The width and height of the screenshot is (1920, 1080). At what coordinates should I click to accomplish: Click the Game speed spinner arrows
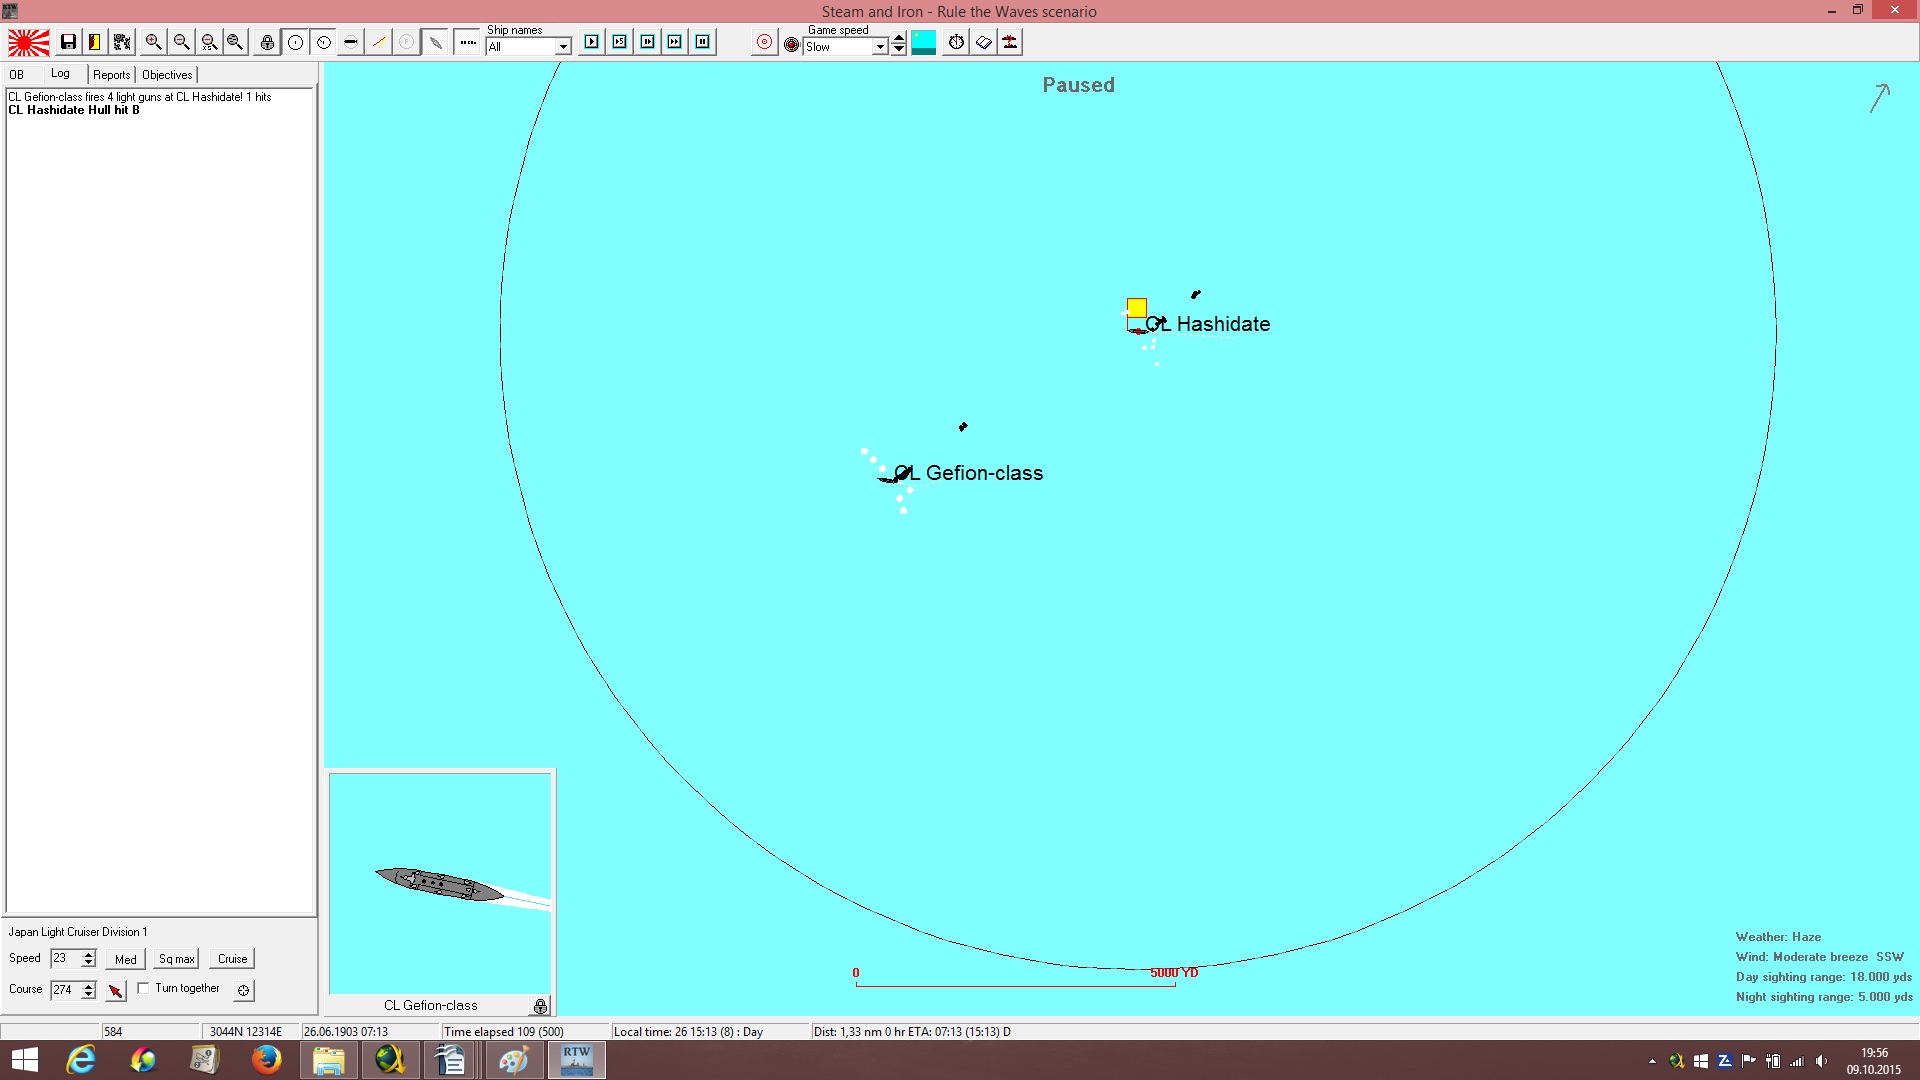899,43
